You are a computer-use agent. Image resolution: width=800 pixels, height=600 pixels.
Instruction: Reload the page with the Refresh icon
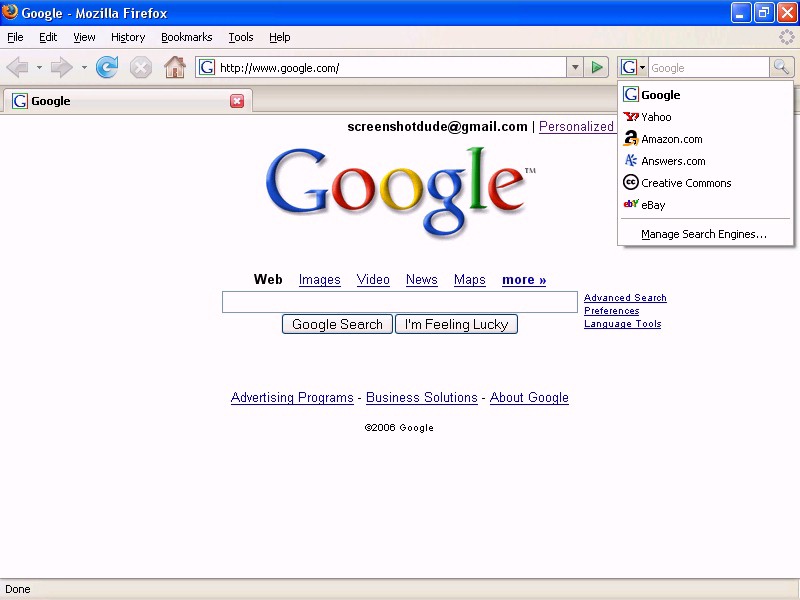click(107, 67)
